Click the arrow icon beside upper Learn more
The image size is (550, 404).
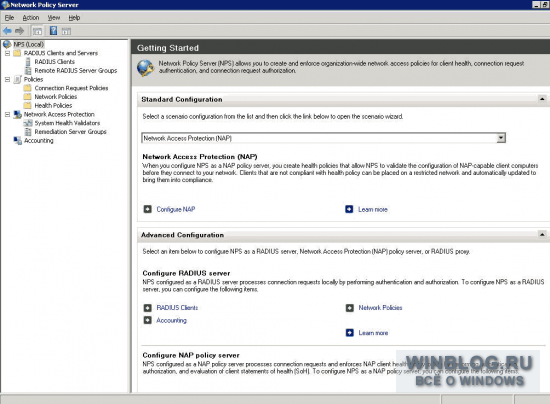coord(349,209)
